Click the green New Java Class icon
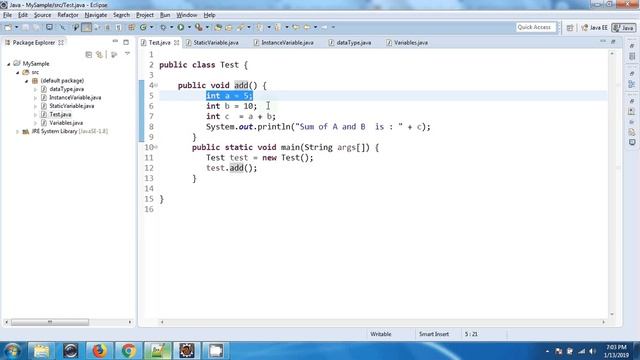 coord(143,27)
